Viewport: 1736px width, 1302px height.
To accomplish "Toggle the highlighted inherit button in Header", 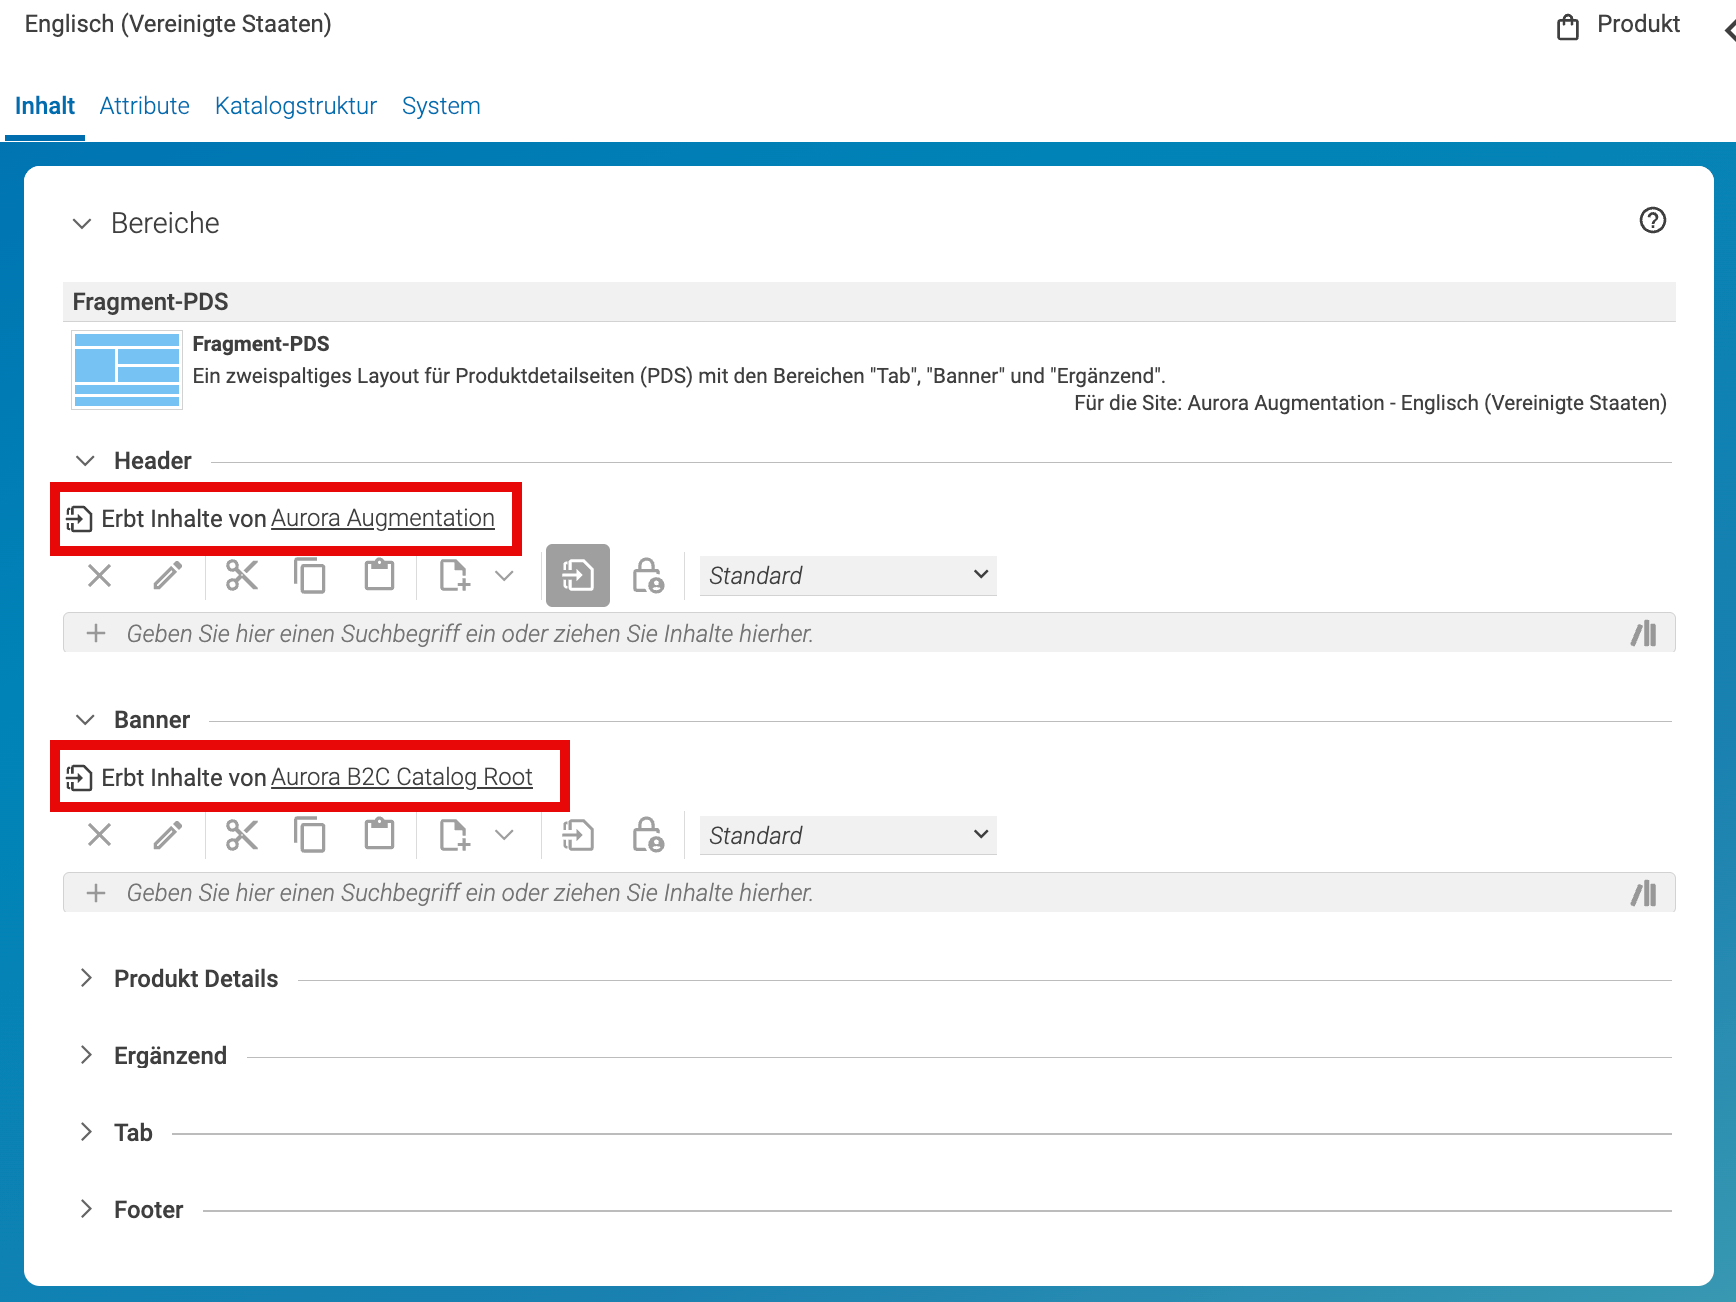I will pyautogui.click(x=578, y=576).
